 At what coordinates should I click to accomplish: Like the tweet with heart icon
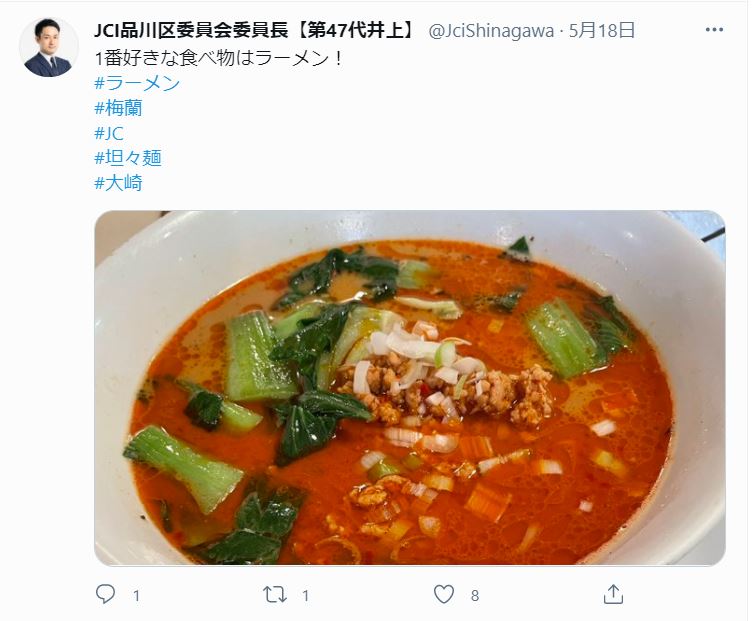pos(444,595)
